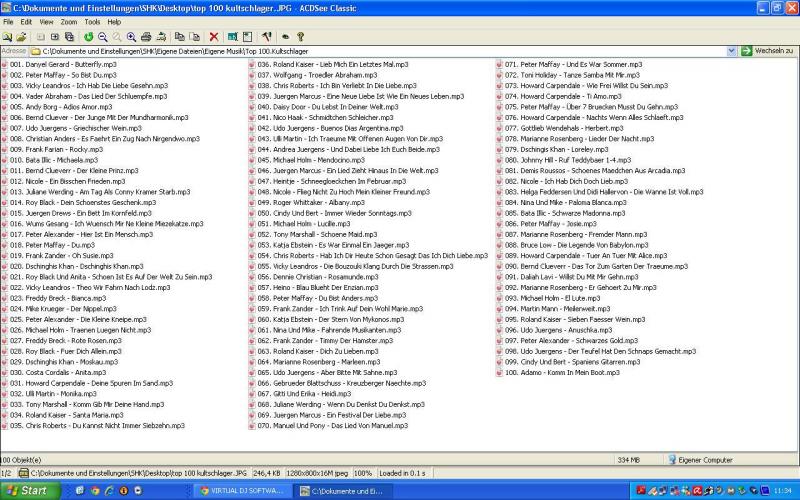Click '070. Manuel Und Pony - Das Lied Von Manuel.mp3'
The height and width of the screenshot is (500, 800).
(333, 426)
